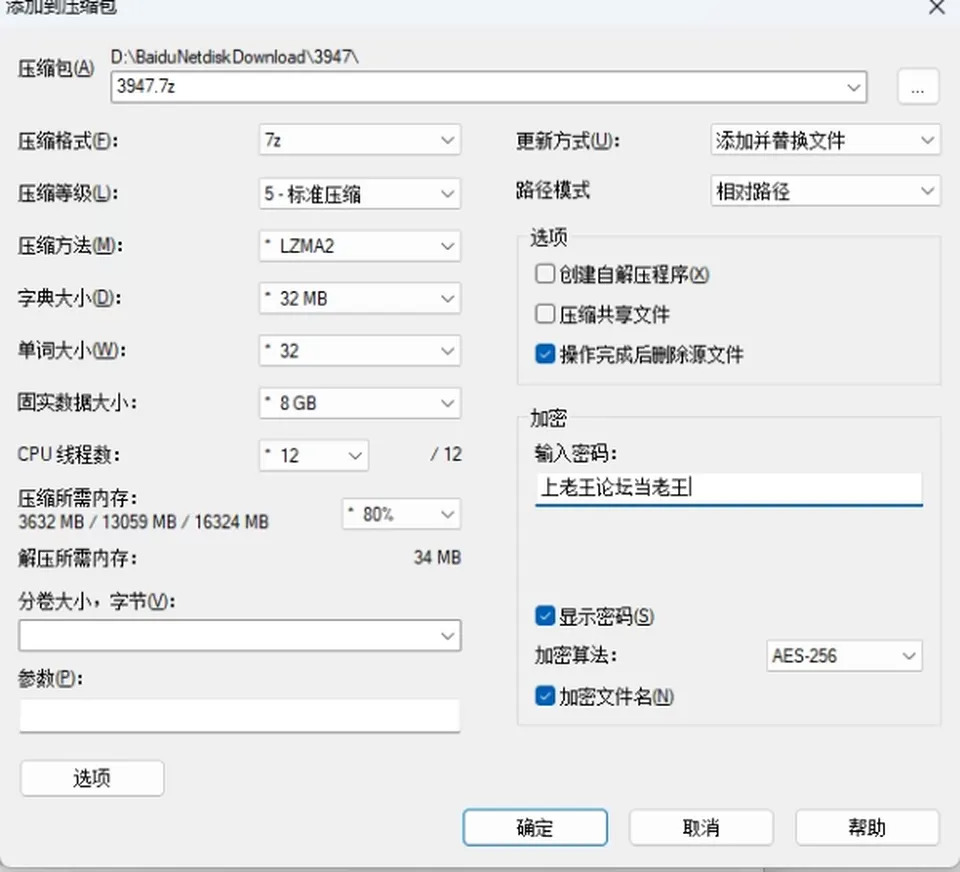
Task: Open the 压缩等级 标准压缩 dropdown
Action: coord(360,194)
